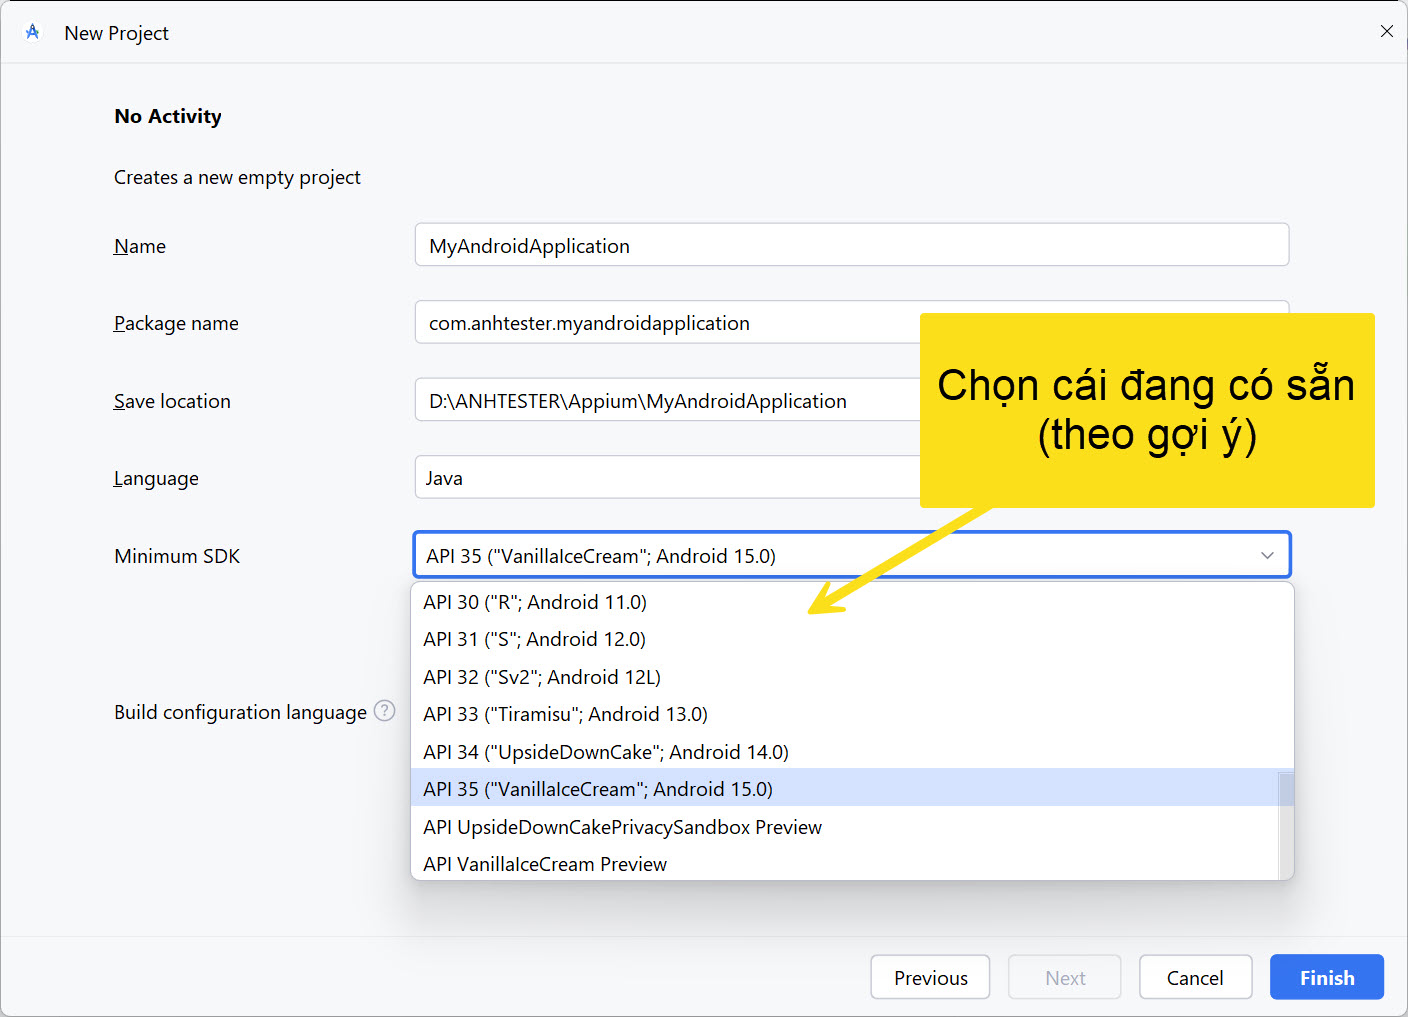Viewport: 1408px width, 1017px height.
Task: Pick API 33 ("Tiramisu"; Android 13.0)
Action: 852,714
